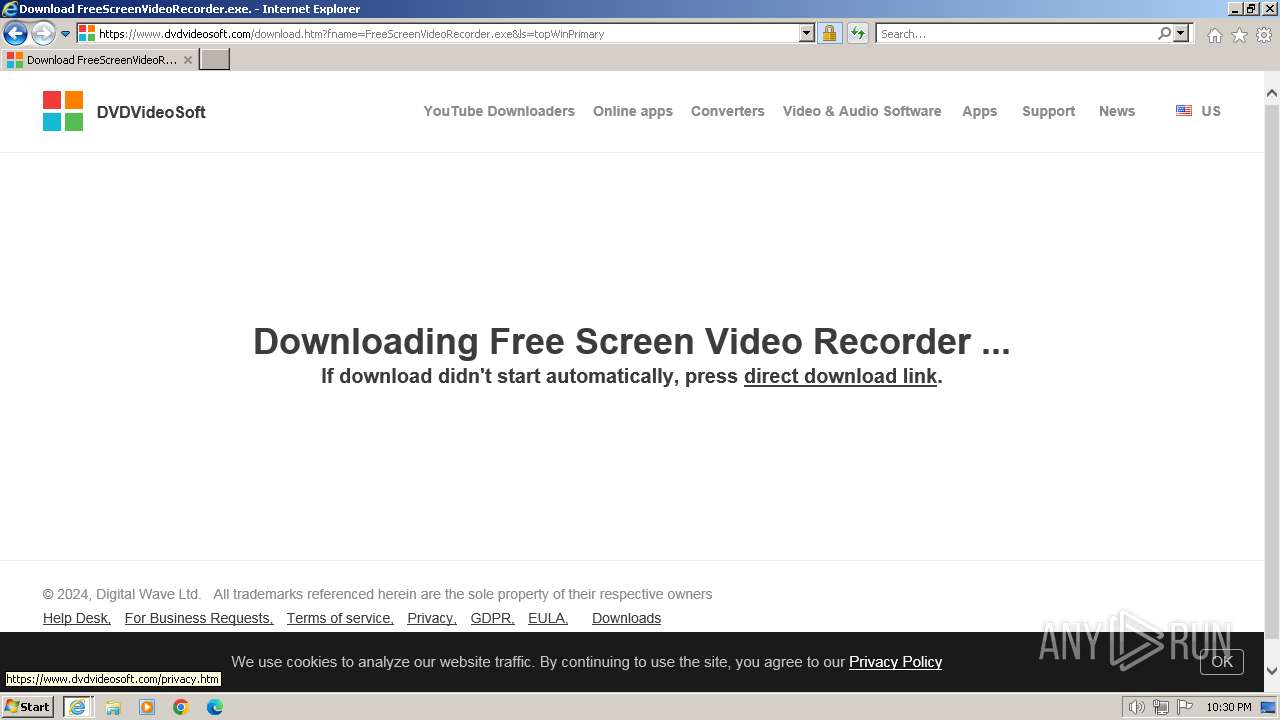The image size is (1280, 720).
Task: Open the Tools gear icon
Action: tap(1264, 35)
